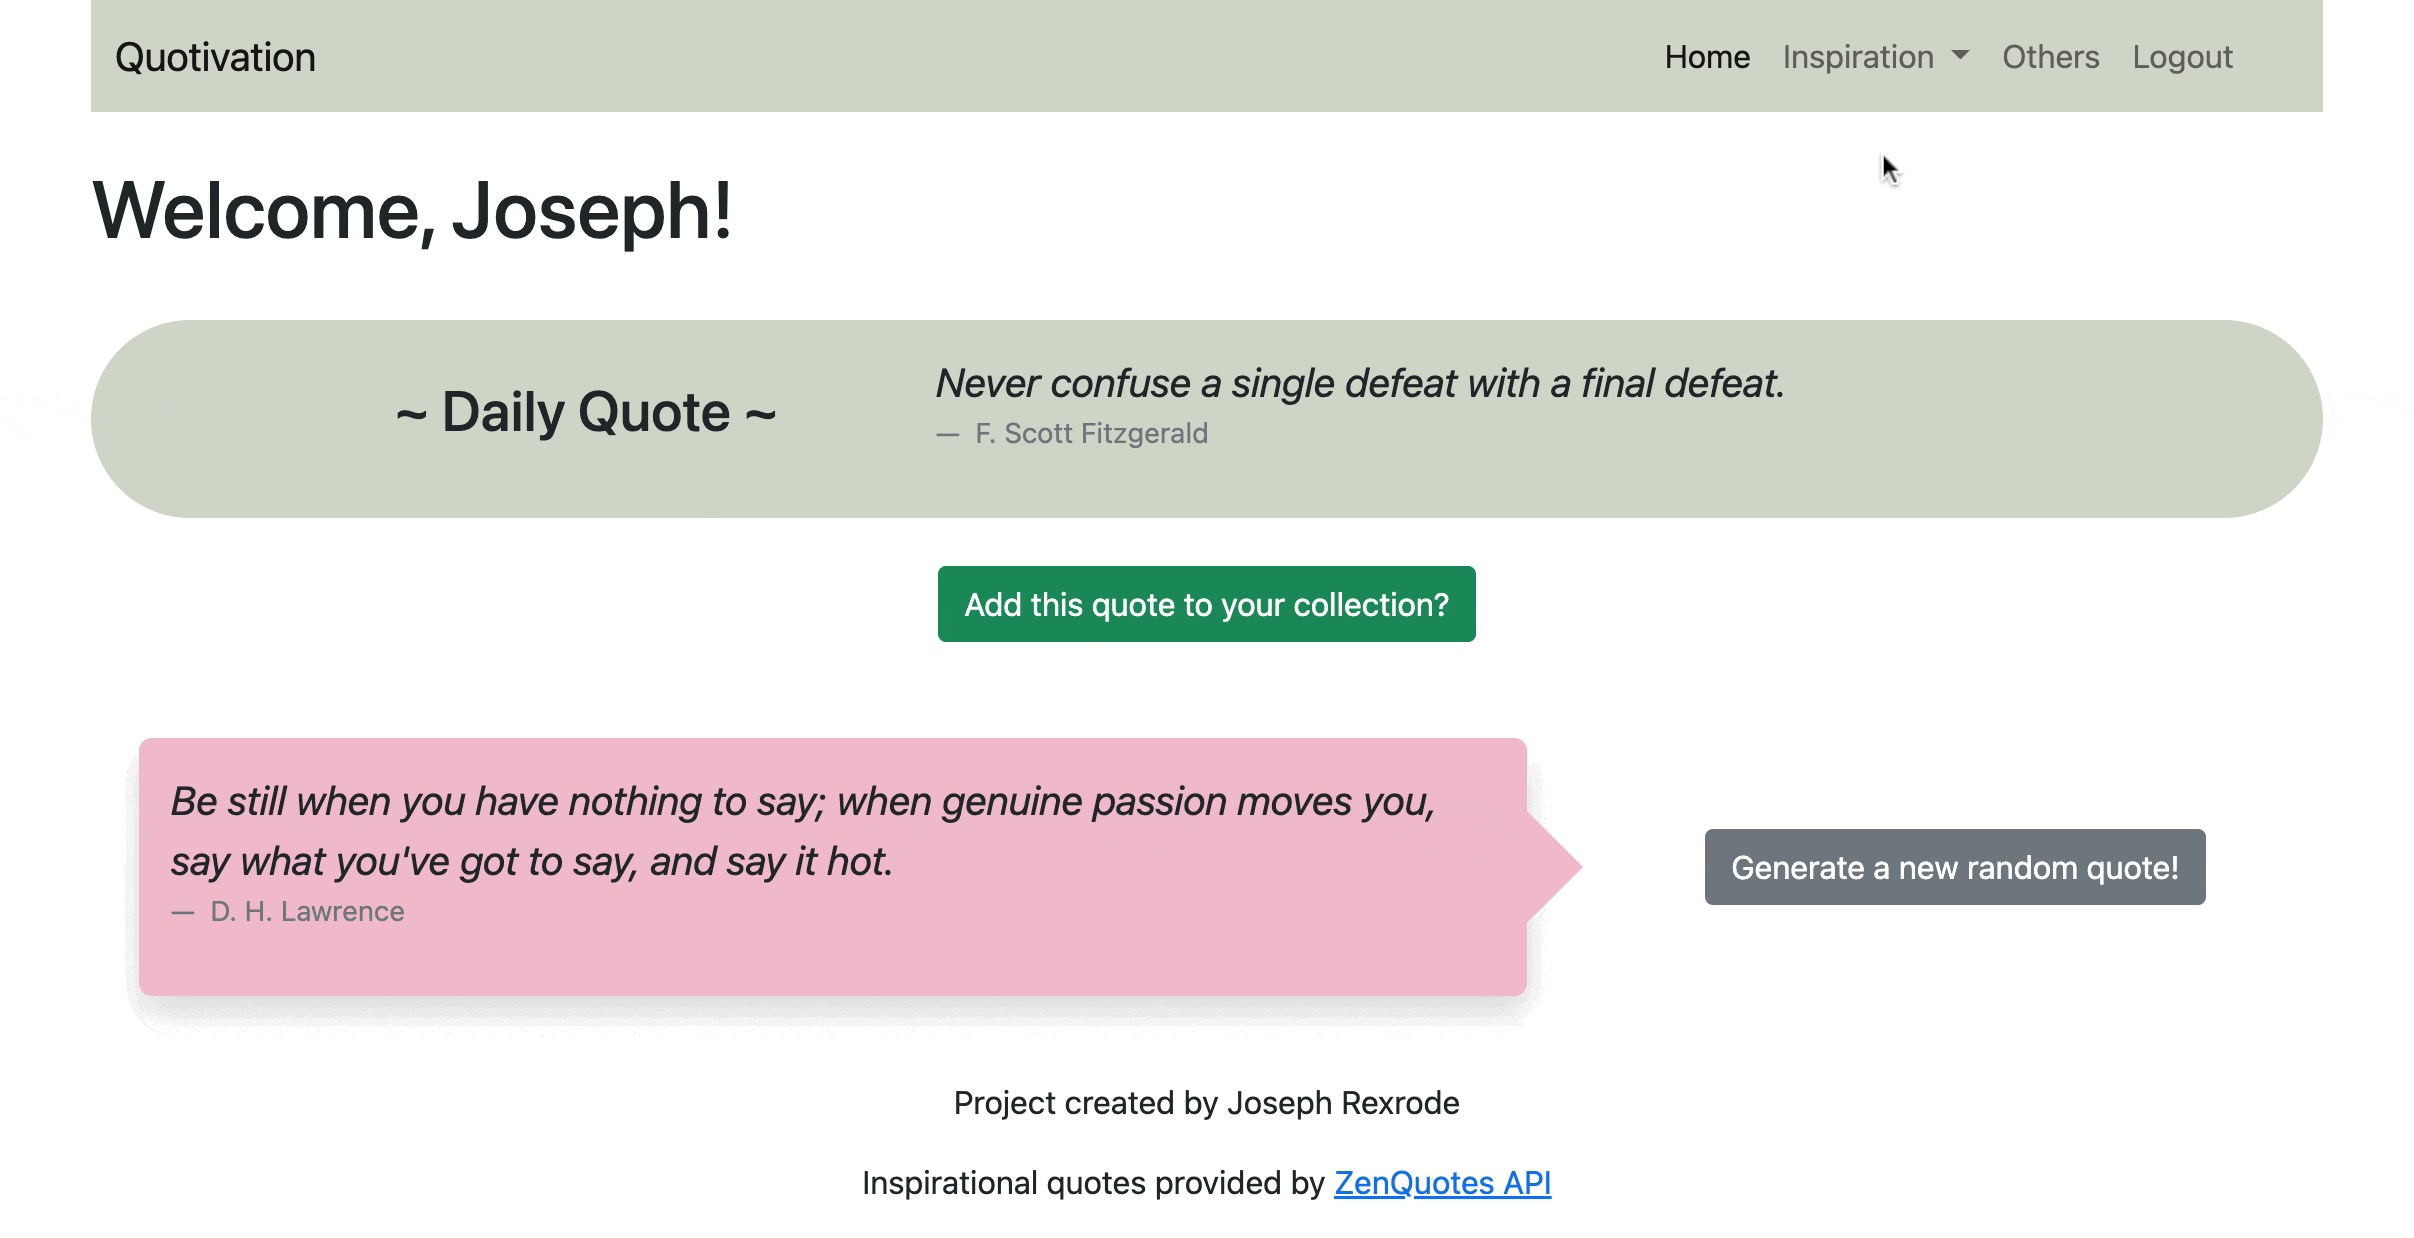Viewport: 2414px width, 1238px height.
Task: Click the Inspirational quotes footer text
Action: (1093, 1183)
